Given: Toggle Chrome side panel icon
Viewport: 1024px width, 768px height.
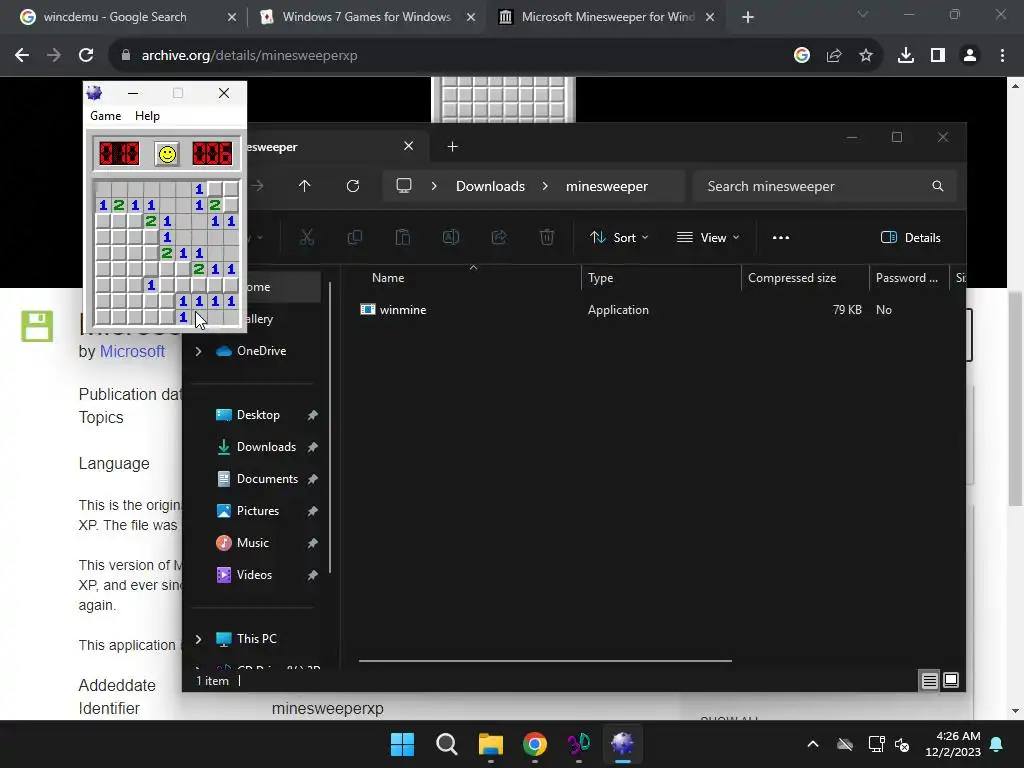Looking at the screenshot, I should (938, 56).
